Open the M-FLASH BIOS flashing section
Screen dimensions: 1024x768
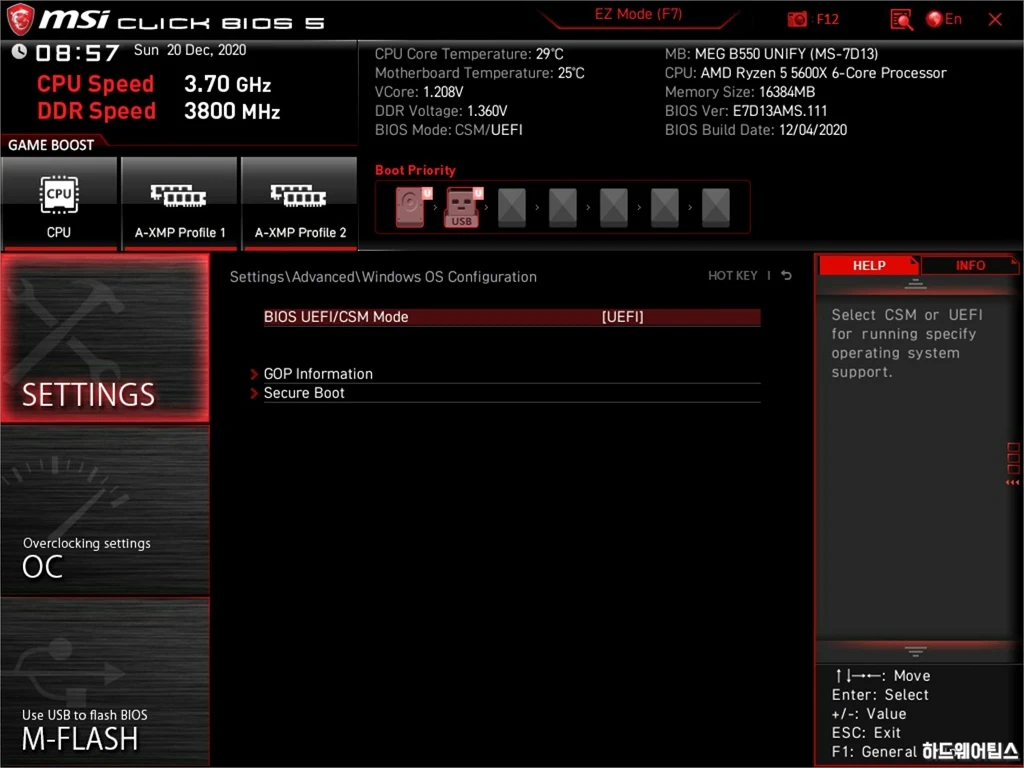coord(105,682)
